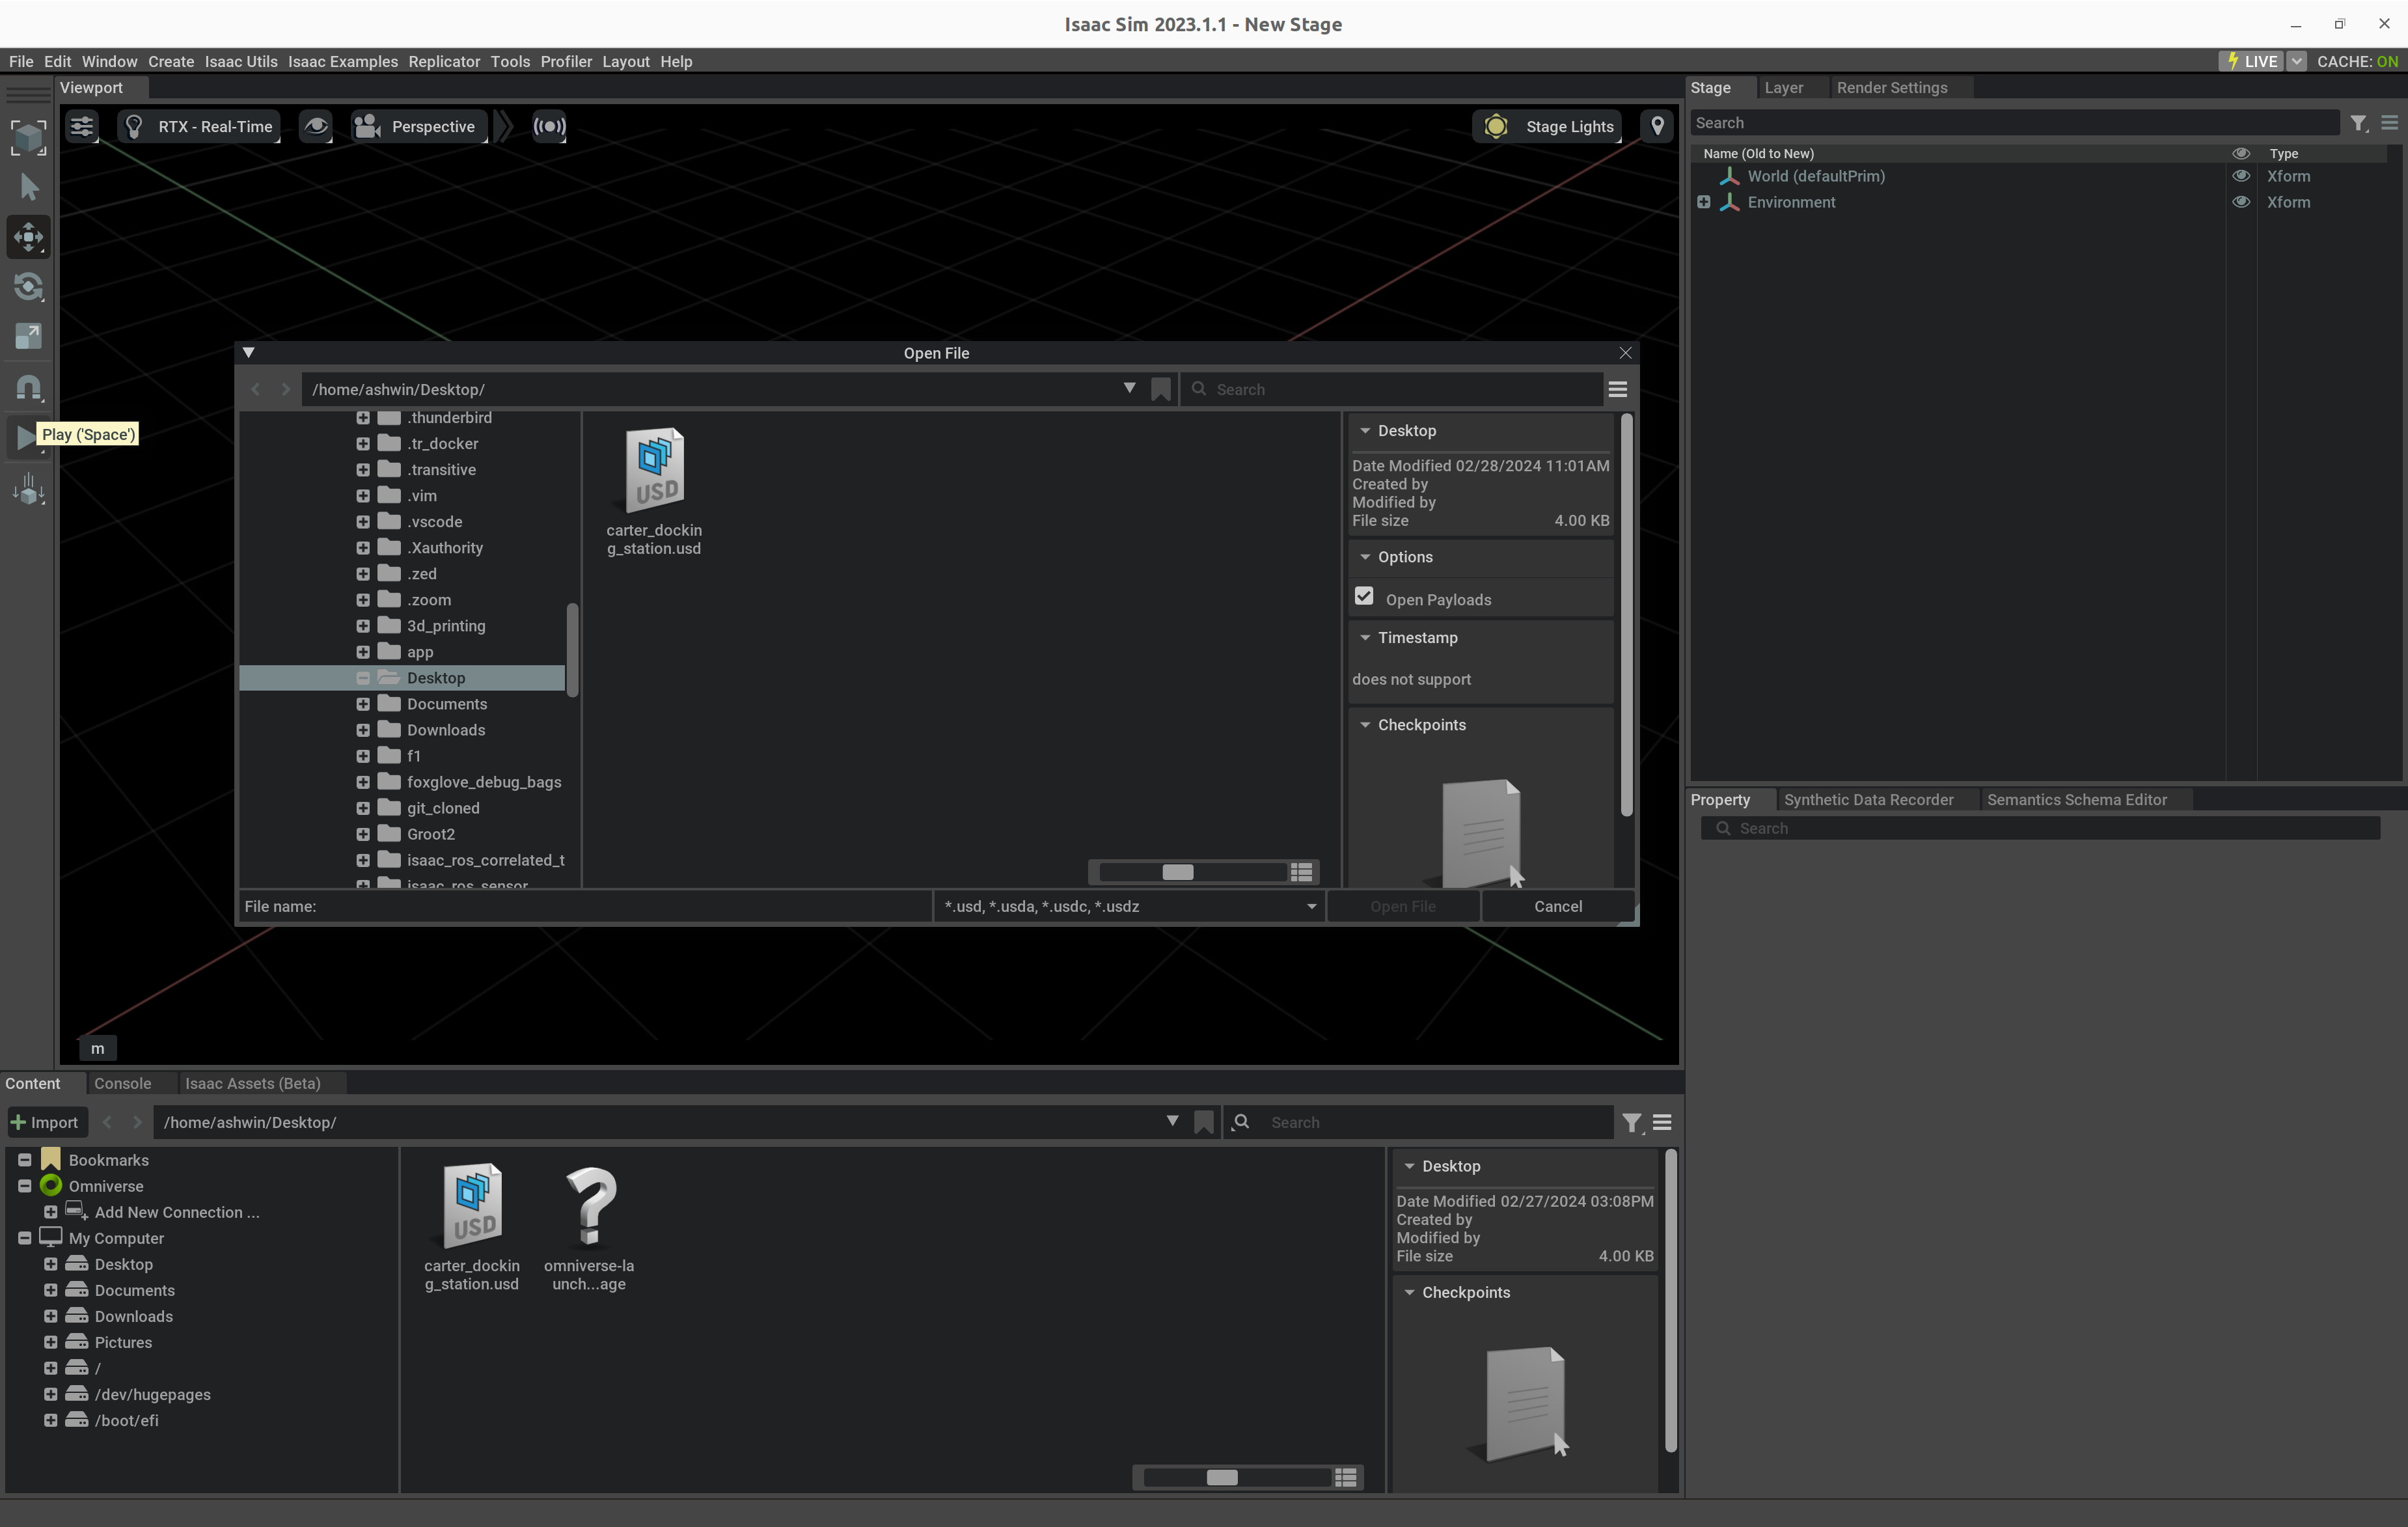The width and height of the screenshot is (2408, 1527).
Task: Select the Move tool
Action: 28,236
